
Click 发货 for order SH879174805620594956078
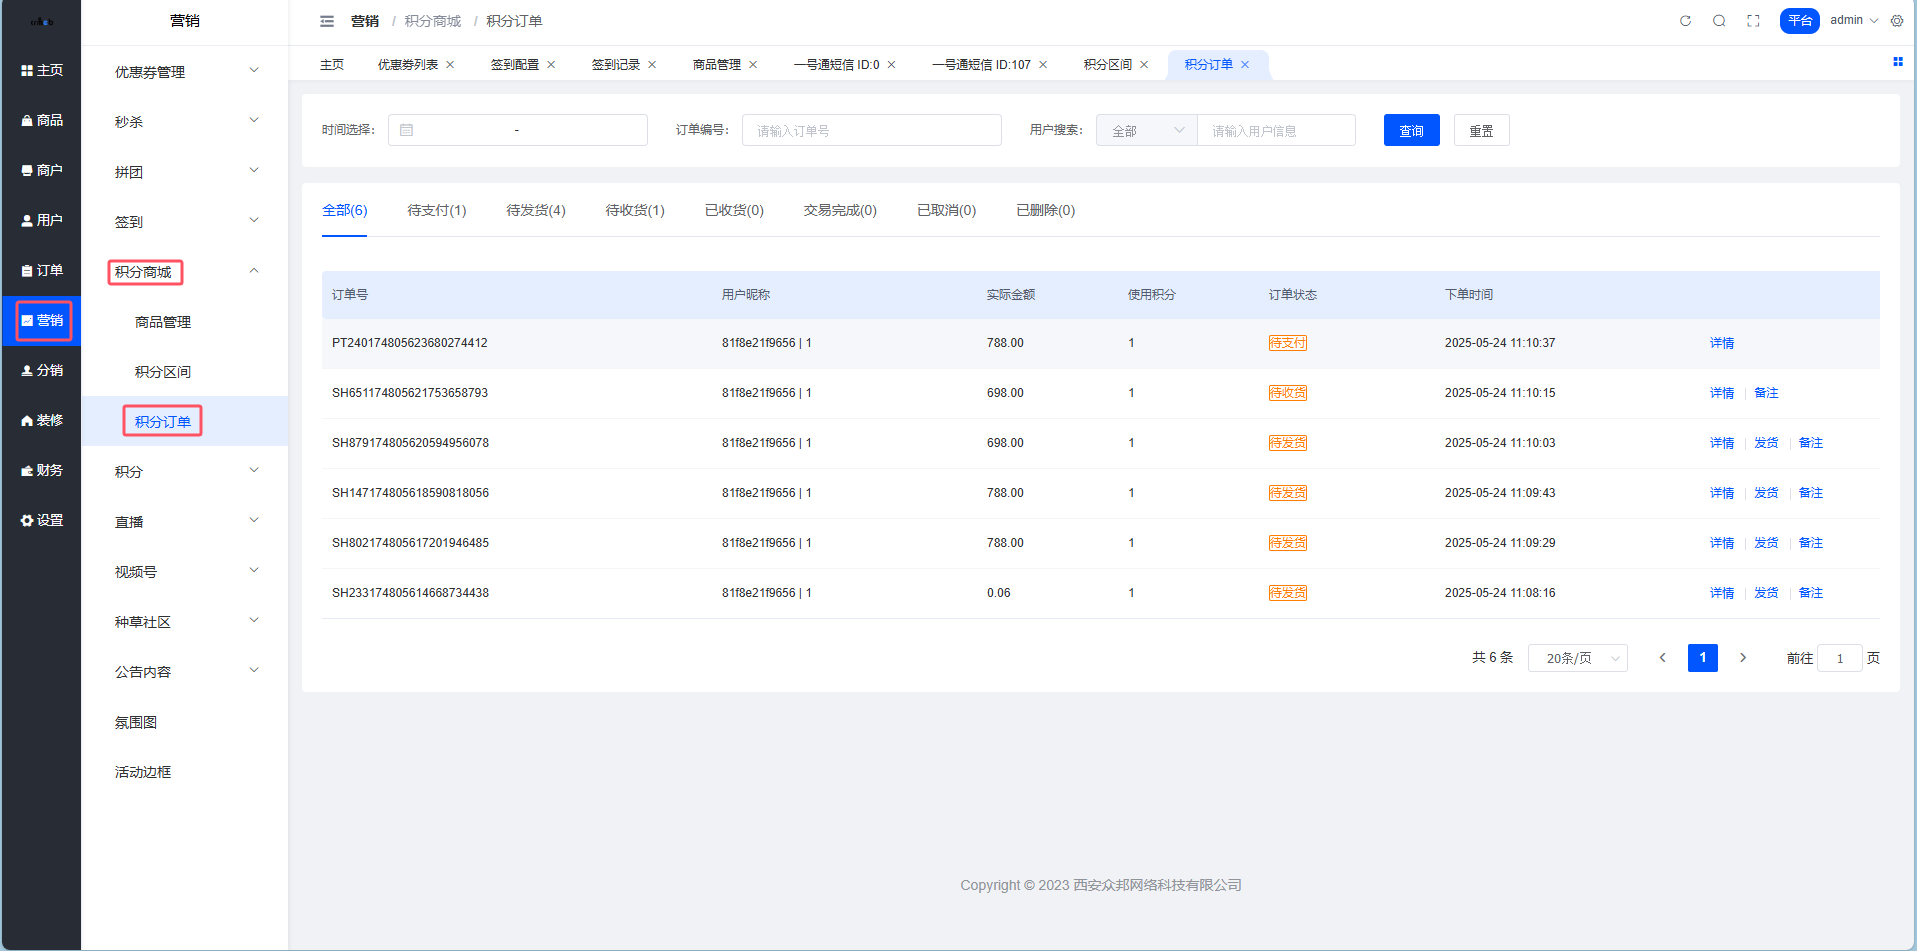pyautogui.click(x=1766, y=443)
